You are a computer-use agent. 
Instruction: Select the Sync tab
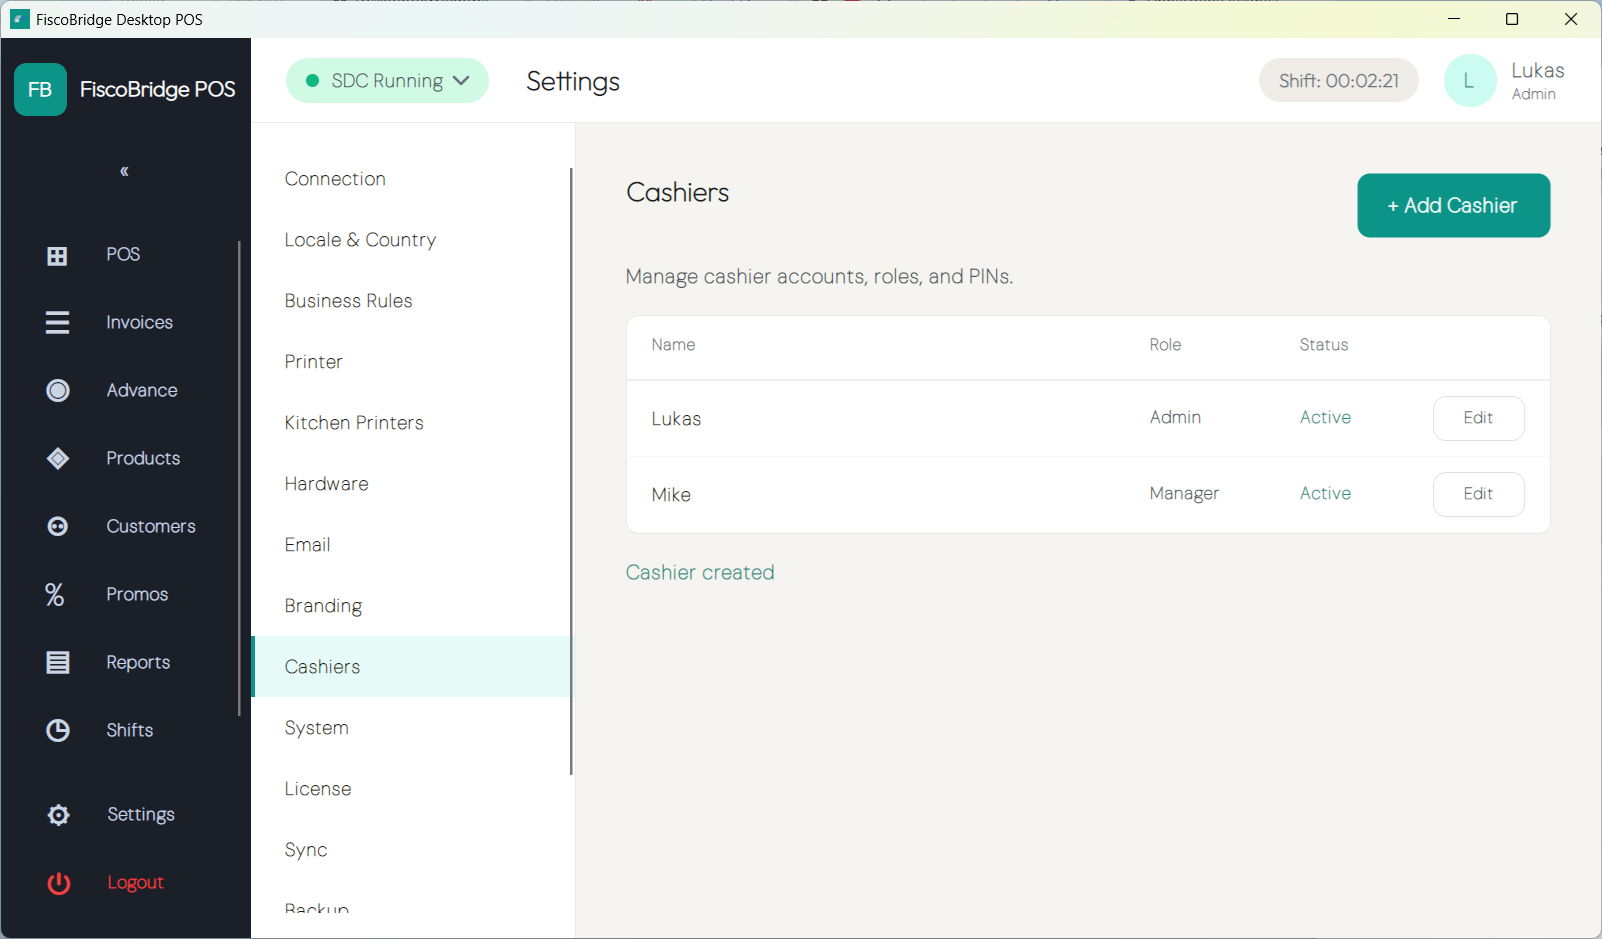tap(411, 850)
